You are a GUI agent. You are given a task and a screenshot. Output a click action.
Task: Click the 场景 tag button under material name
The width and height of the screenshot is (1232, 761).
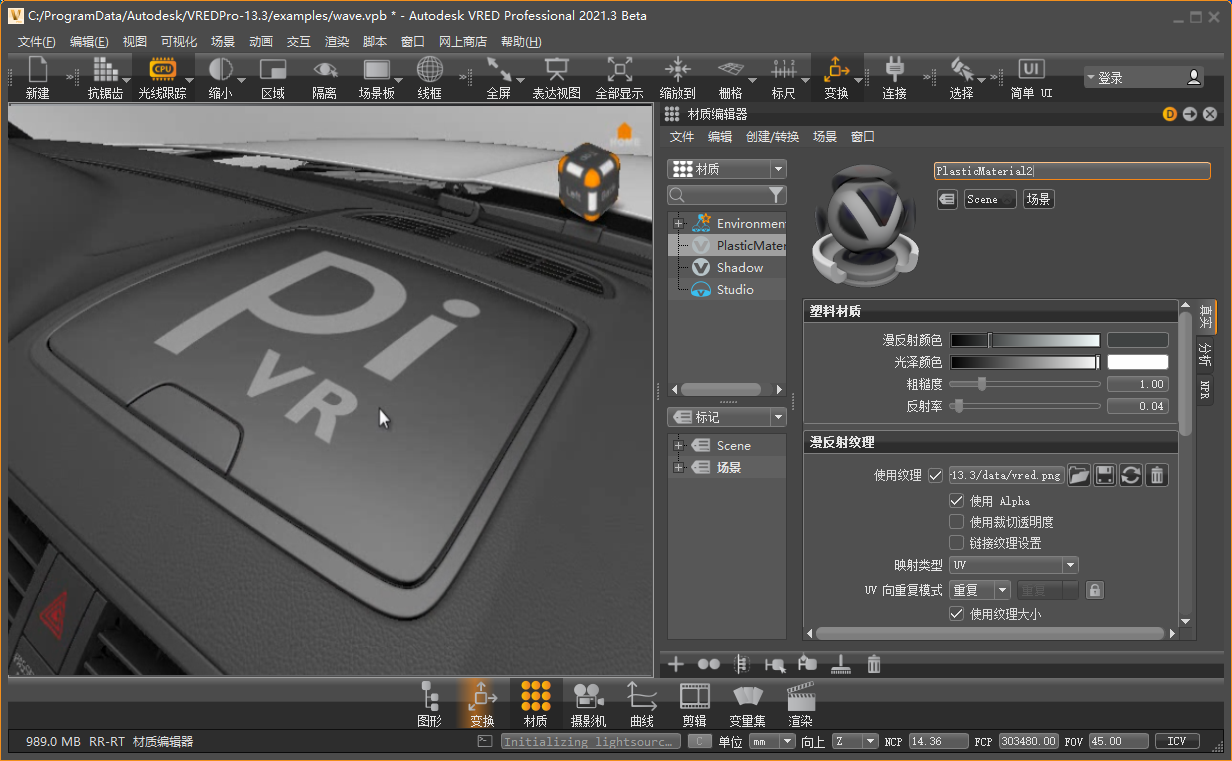1038,199
